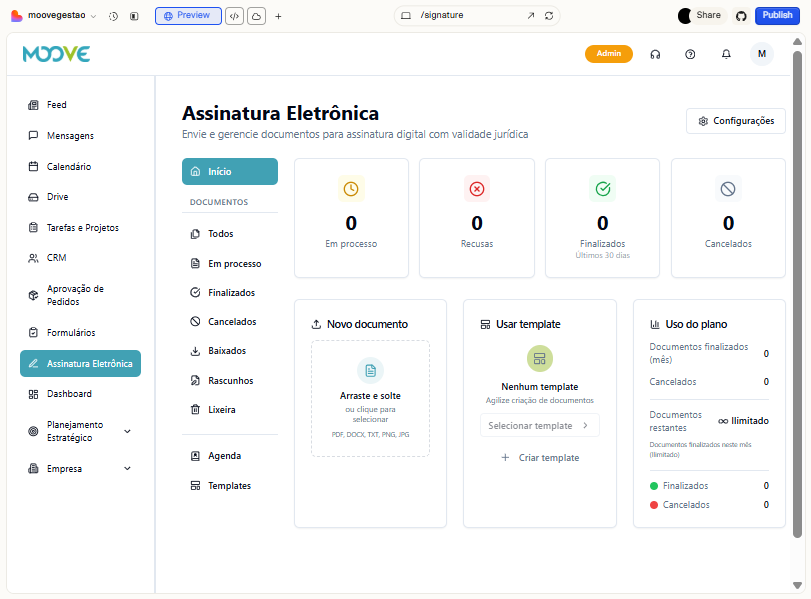The height and width of the screenshot is (599, 811).
Task: Click the green template icon above Nenhum template
Action: click(539, 358)
